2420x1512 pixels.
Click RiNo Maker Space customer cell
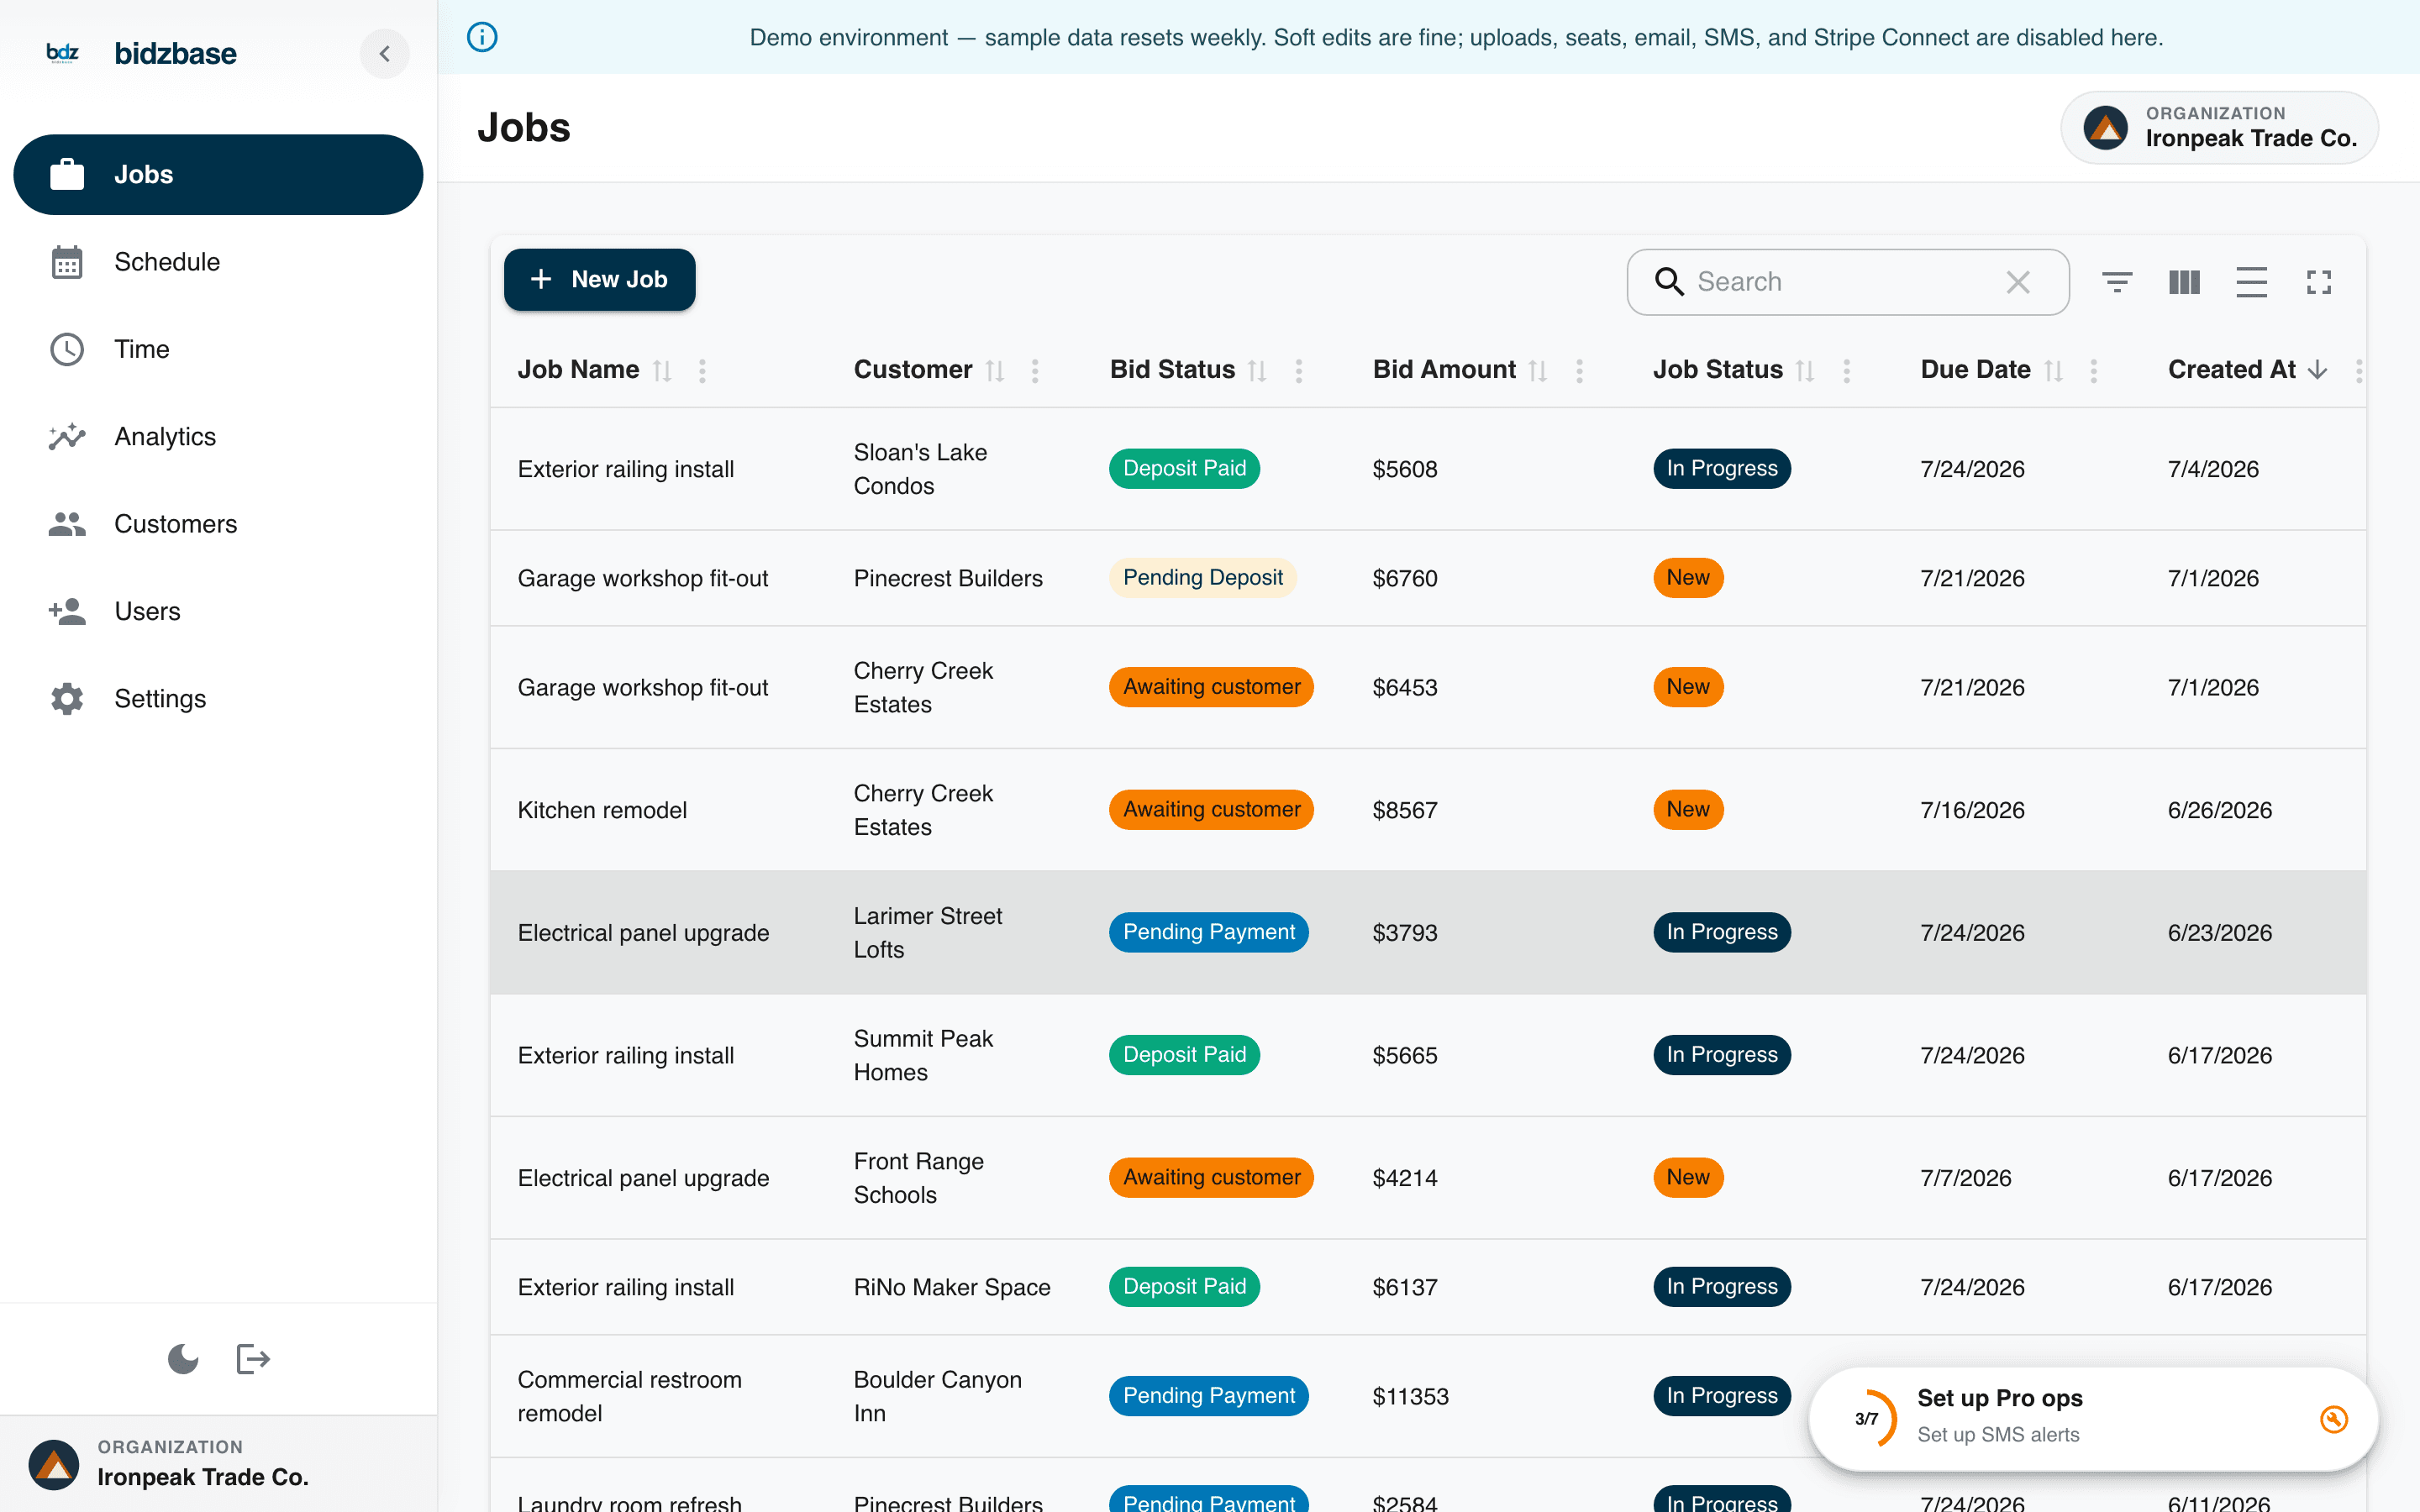(952, 1287)
